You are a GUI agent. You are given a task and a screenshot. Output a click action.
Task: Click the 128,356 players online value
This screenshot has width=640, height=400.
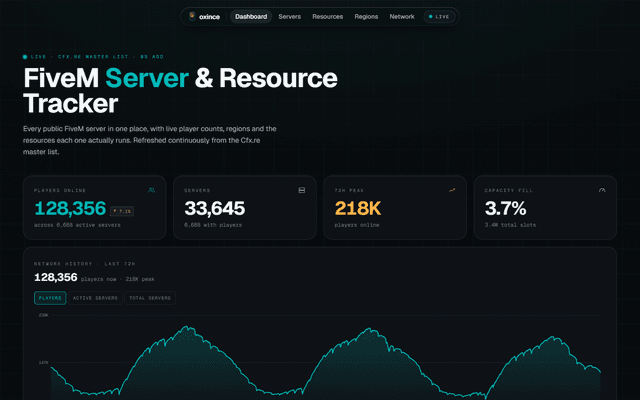70,208
